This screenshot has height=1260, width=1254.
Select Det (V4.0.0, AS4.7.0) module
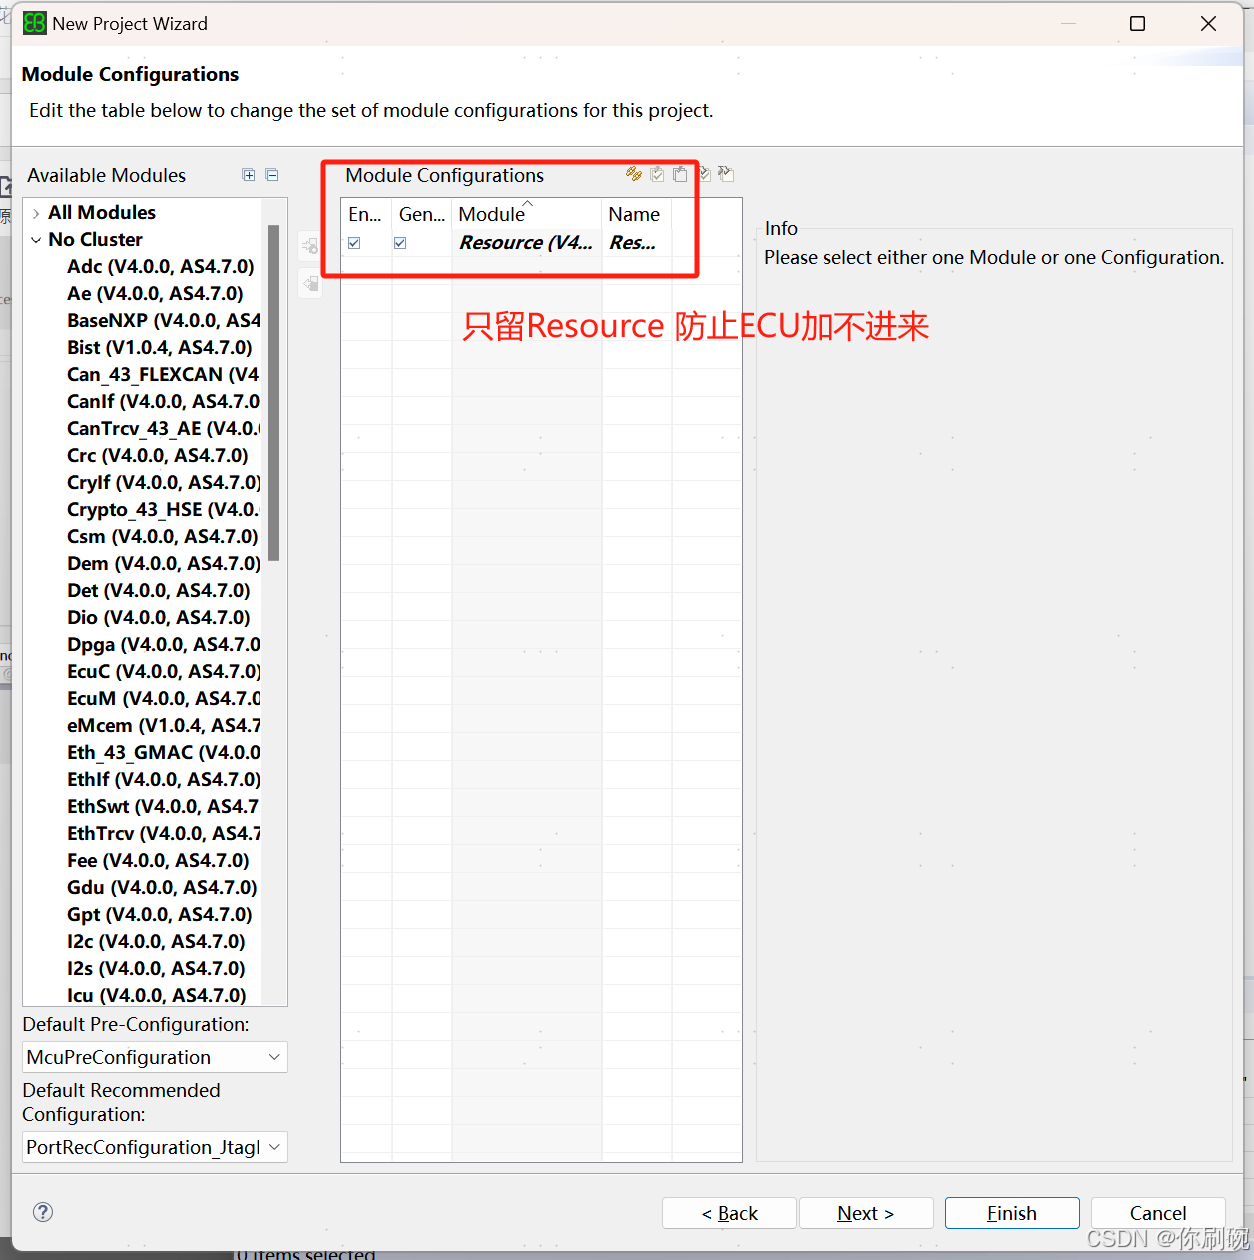pyautogui.click(x=158, y=591)
